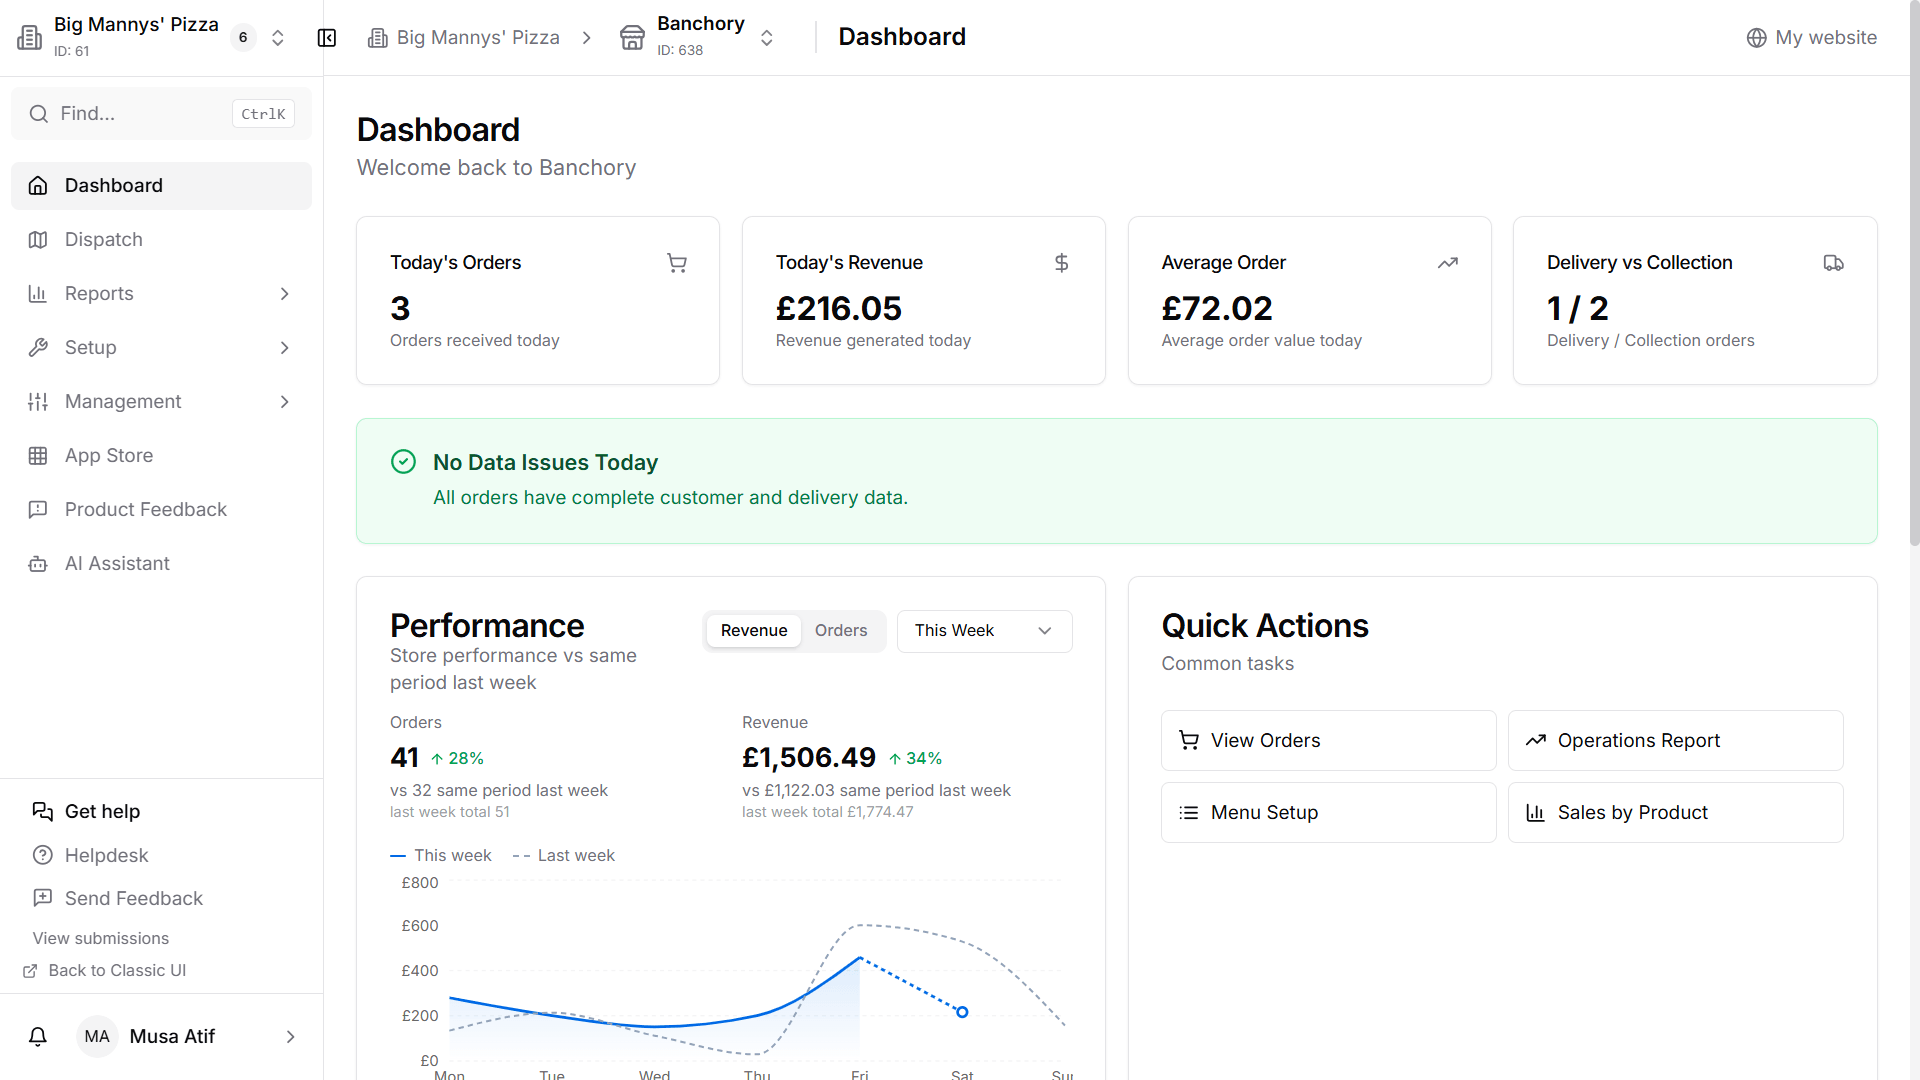Click the Banchory store icon in breadcrumb
This screenshot has height=1080, width=1920.
coord(633,38)
